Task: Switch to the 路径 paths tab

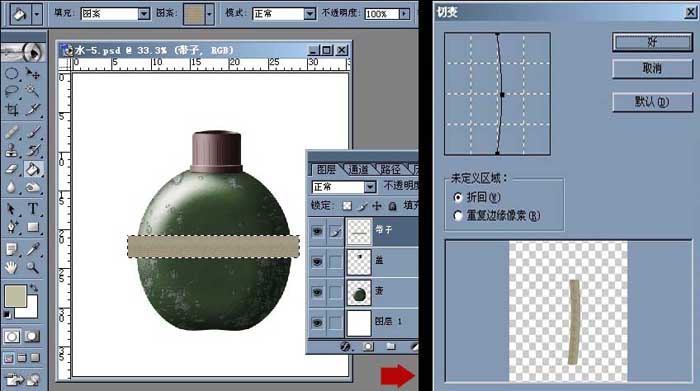Action: (391, 170)
